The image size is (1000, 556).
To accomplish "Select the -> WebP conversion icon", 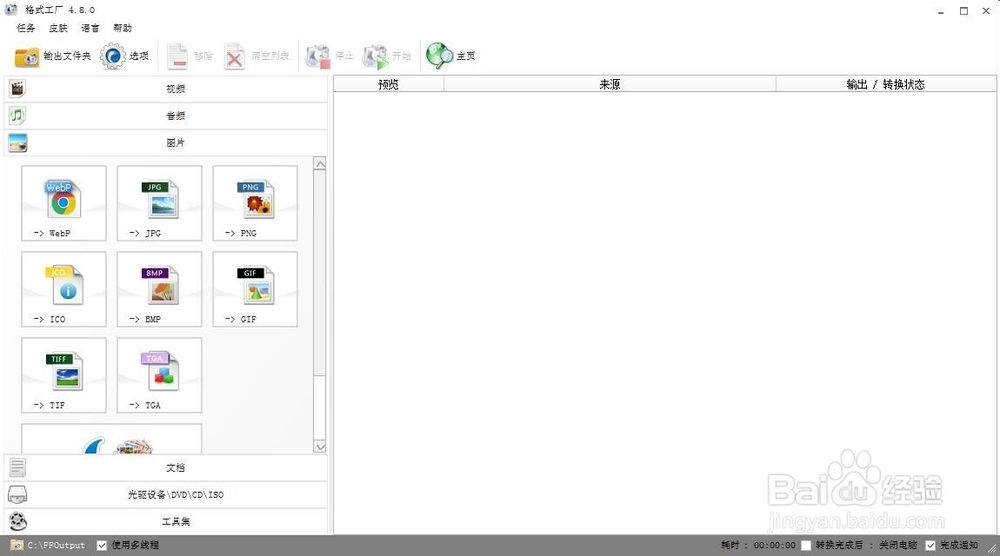I will 64,203.
